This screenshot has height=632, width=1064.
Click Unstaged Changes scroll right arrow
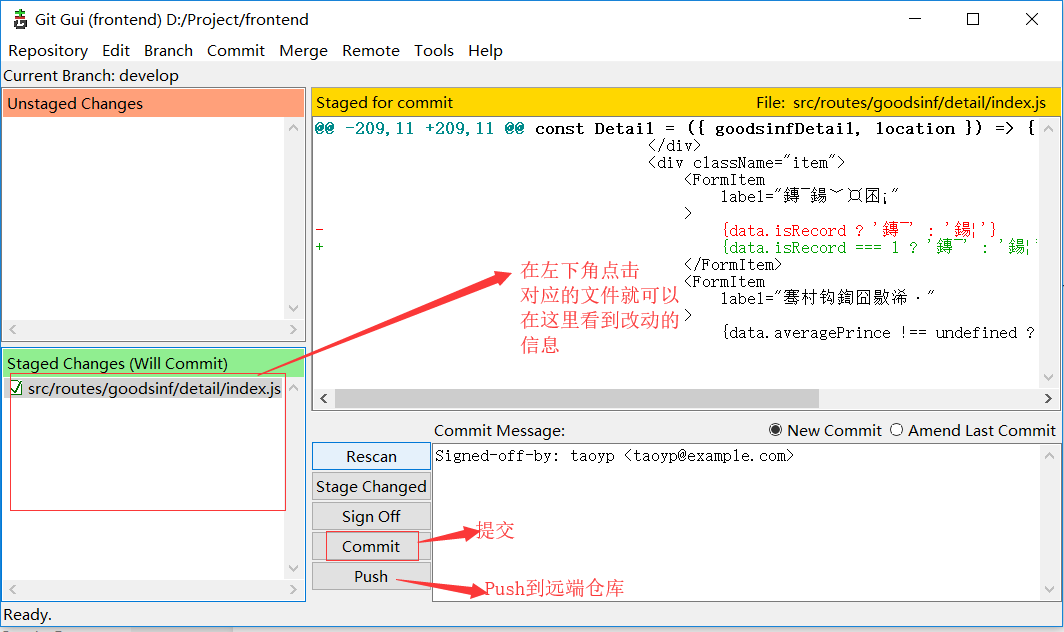293,329
